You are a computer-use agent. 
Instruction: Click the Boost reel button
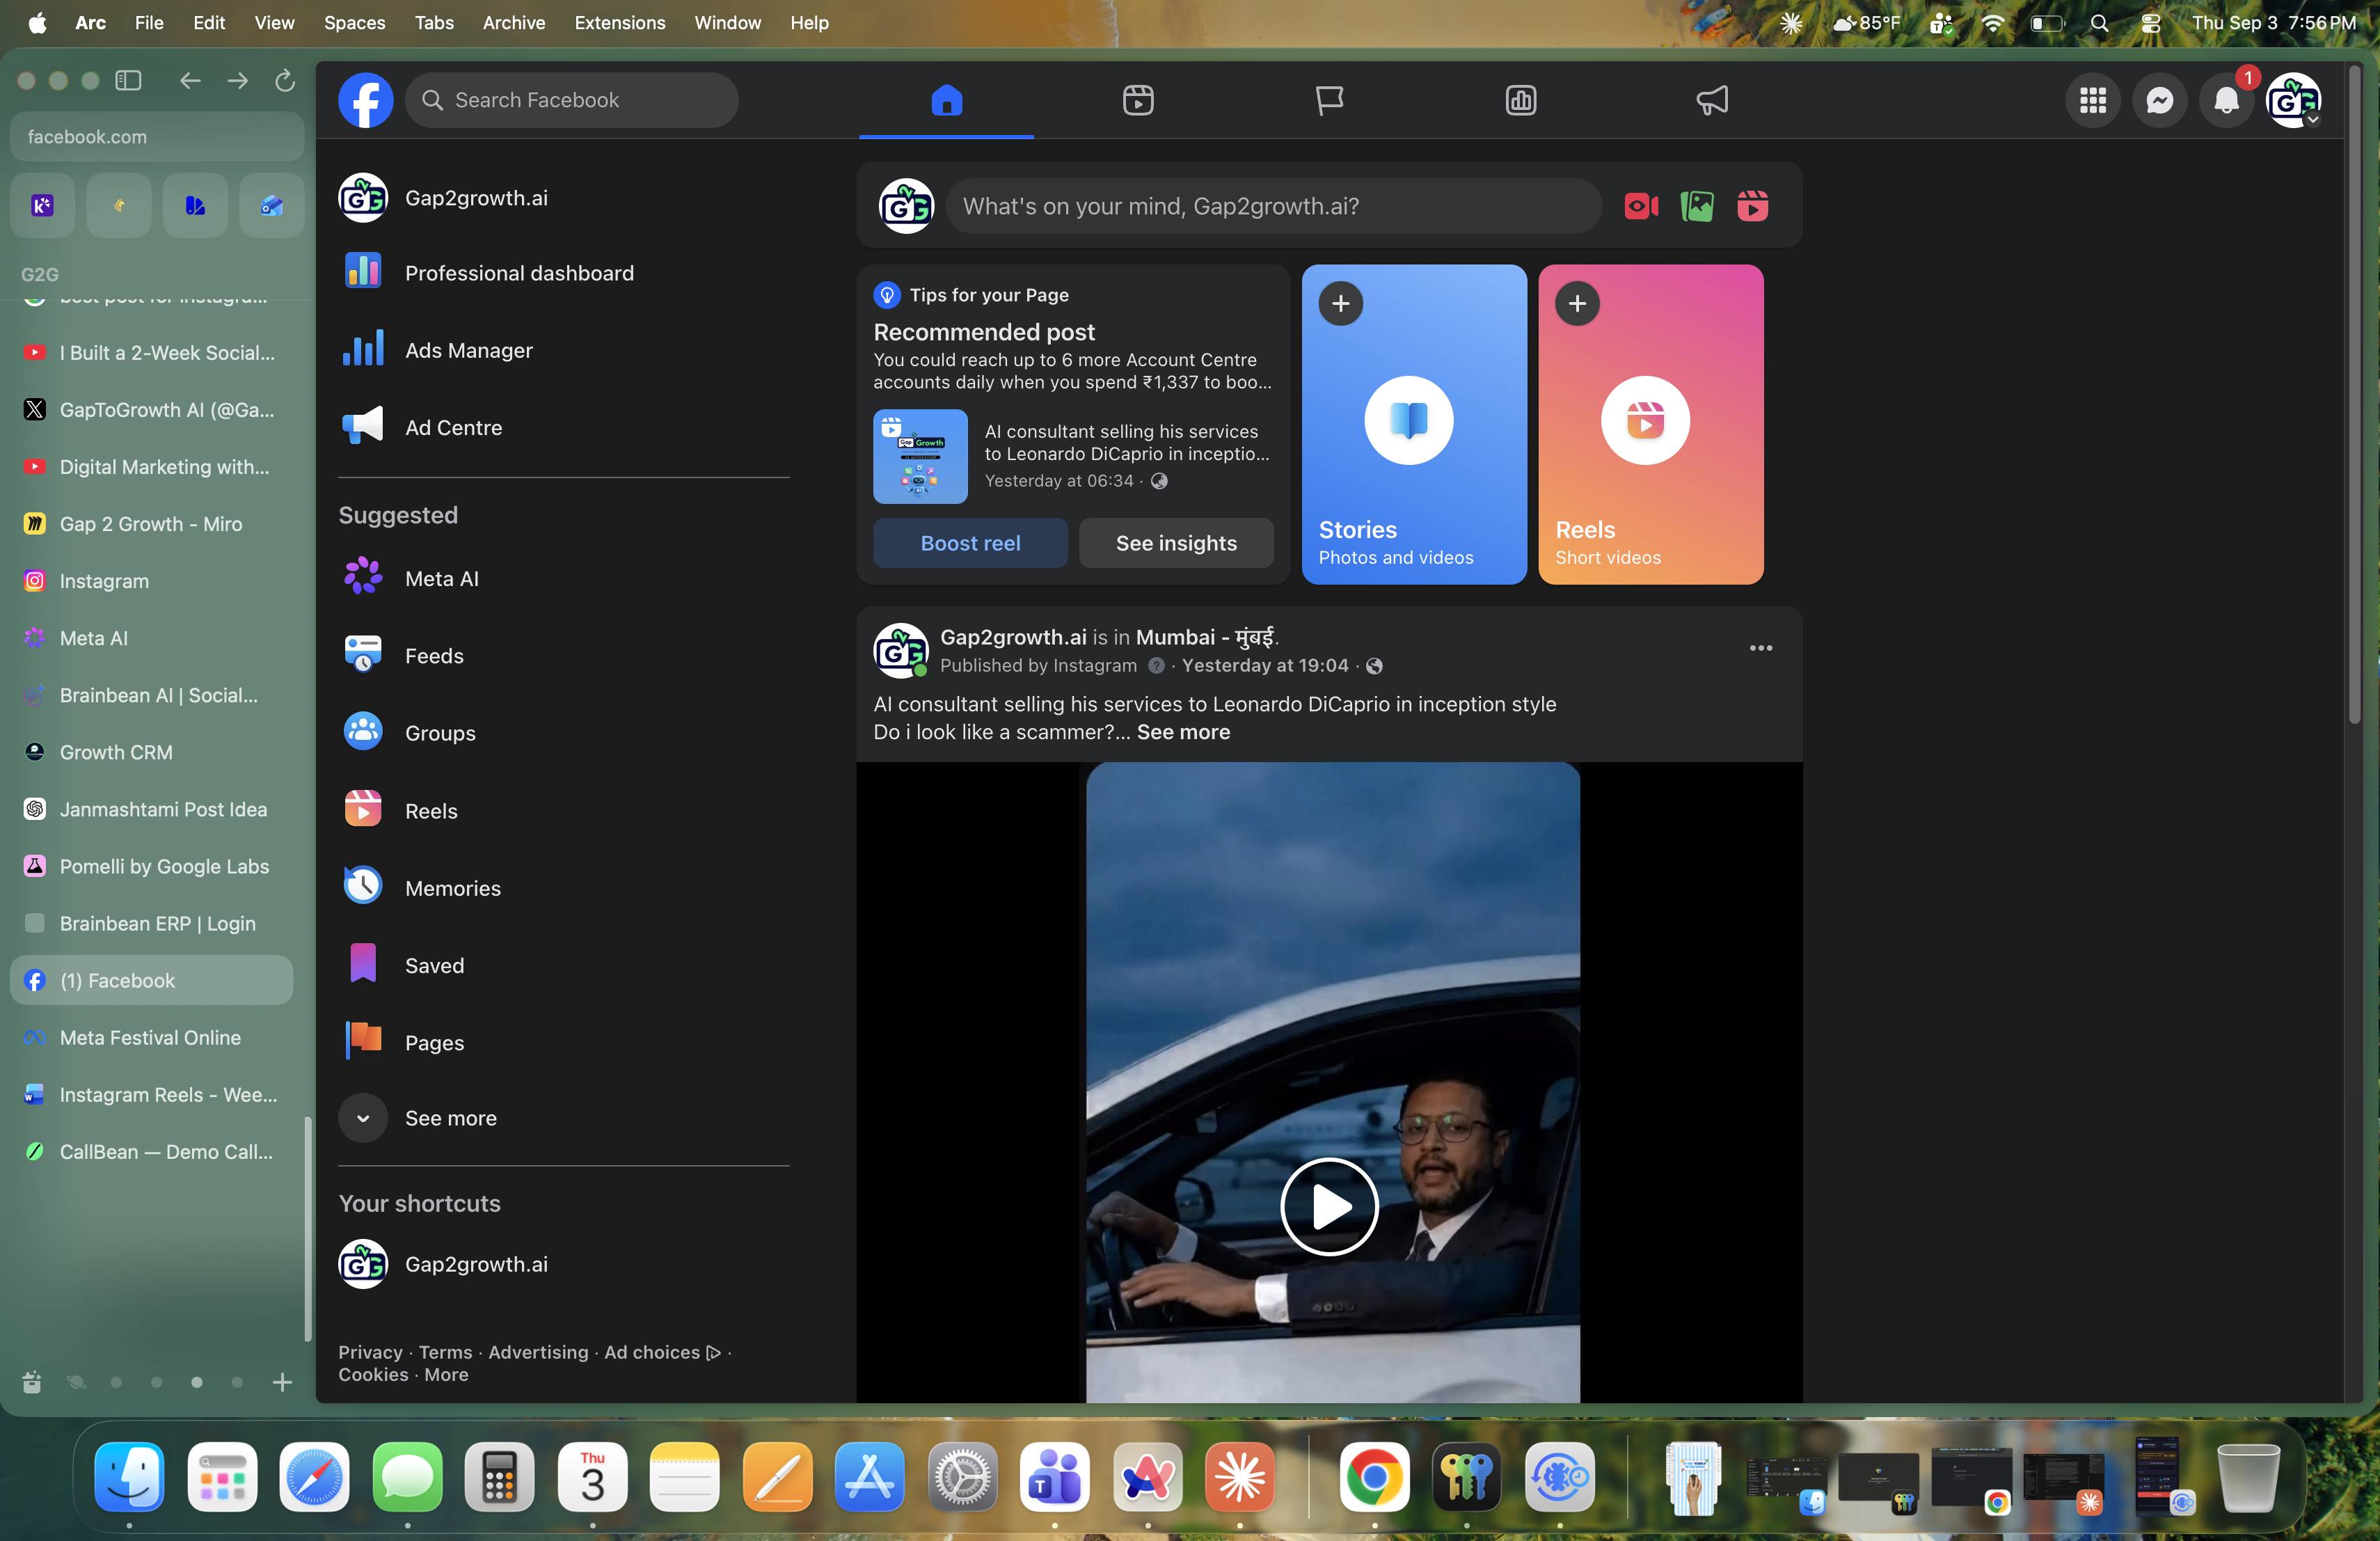point(970,543)
